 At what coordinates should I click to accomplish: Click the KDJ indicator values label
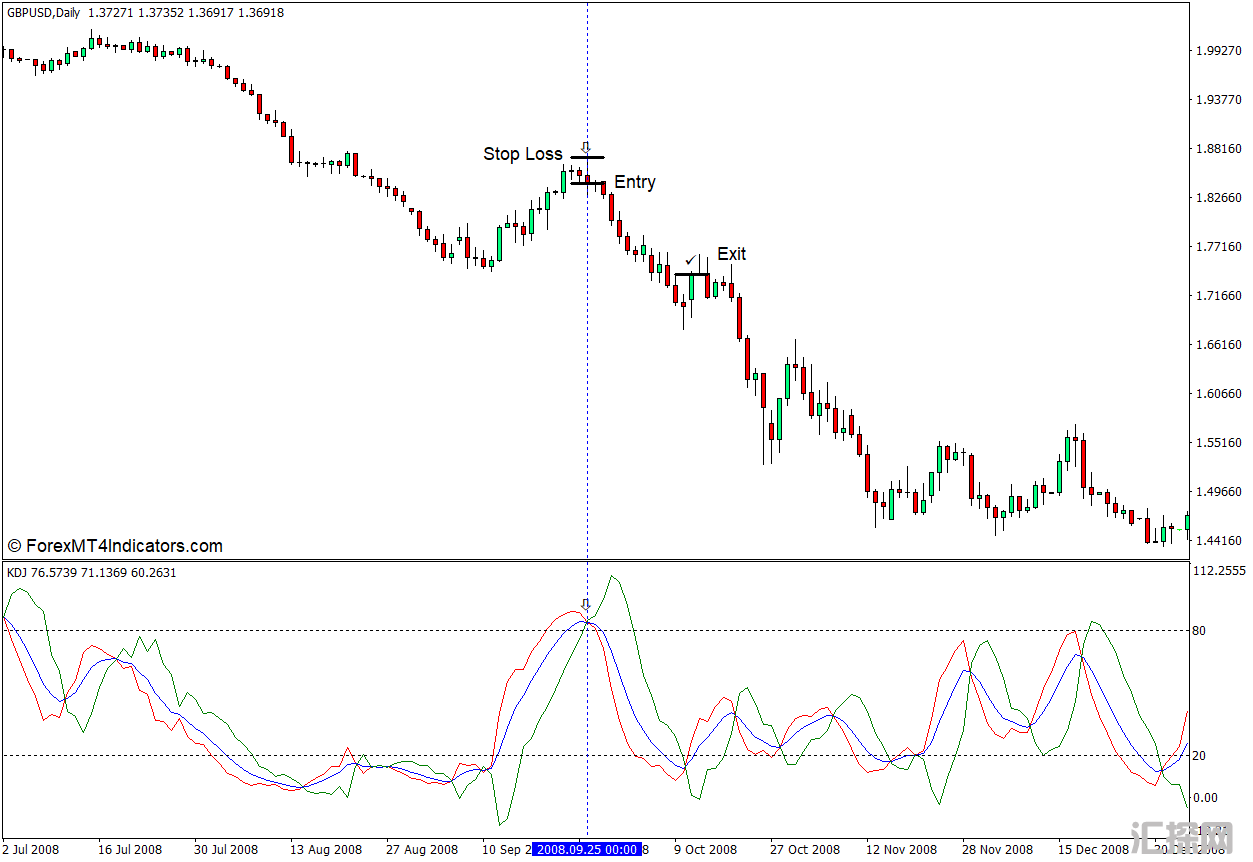[x=91, y=573]
